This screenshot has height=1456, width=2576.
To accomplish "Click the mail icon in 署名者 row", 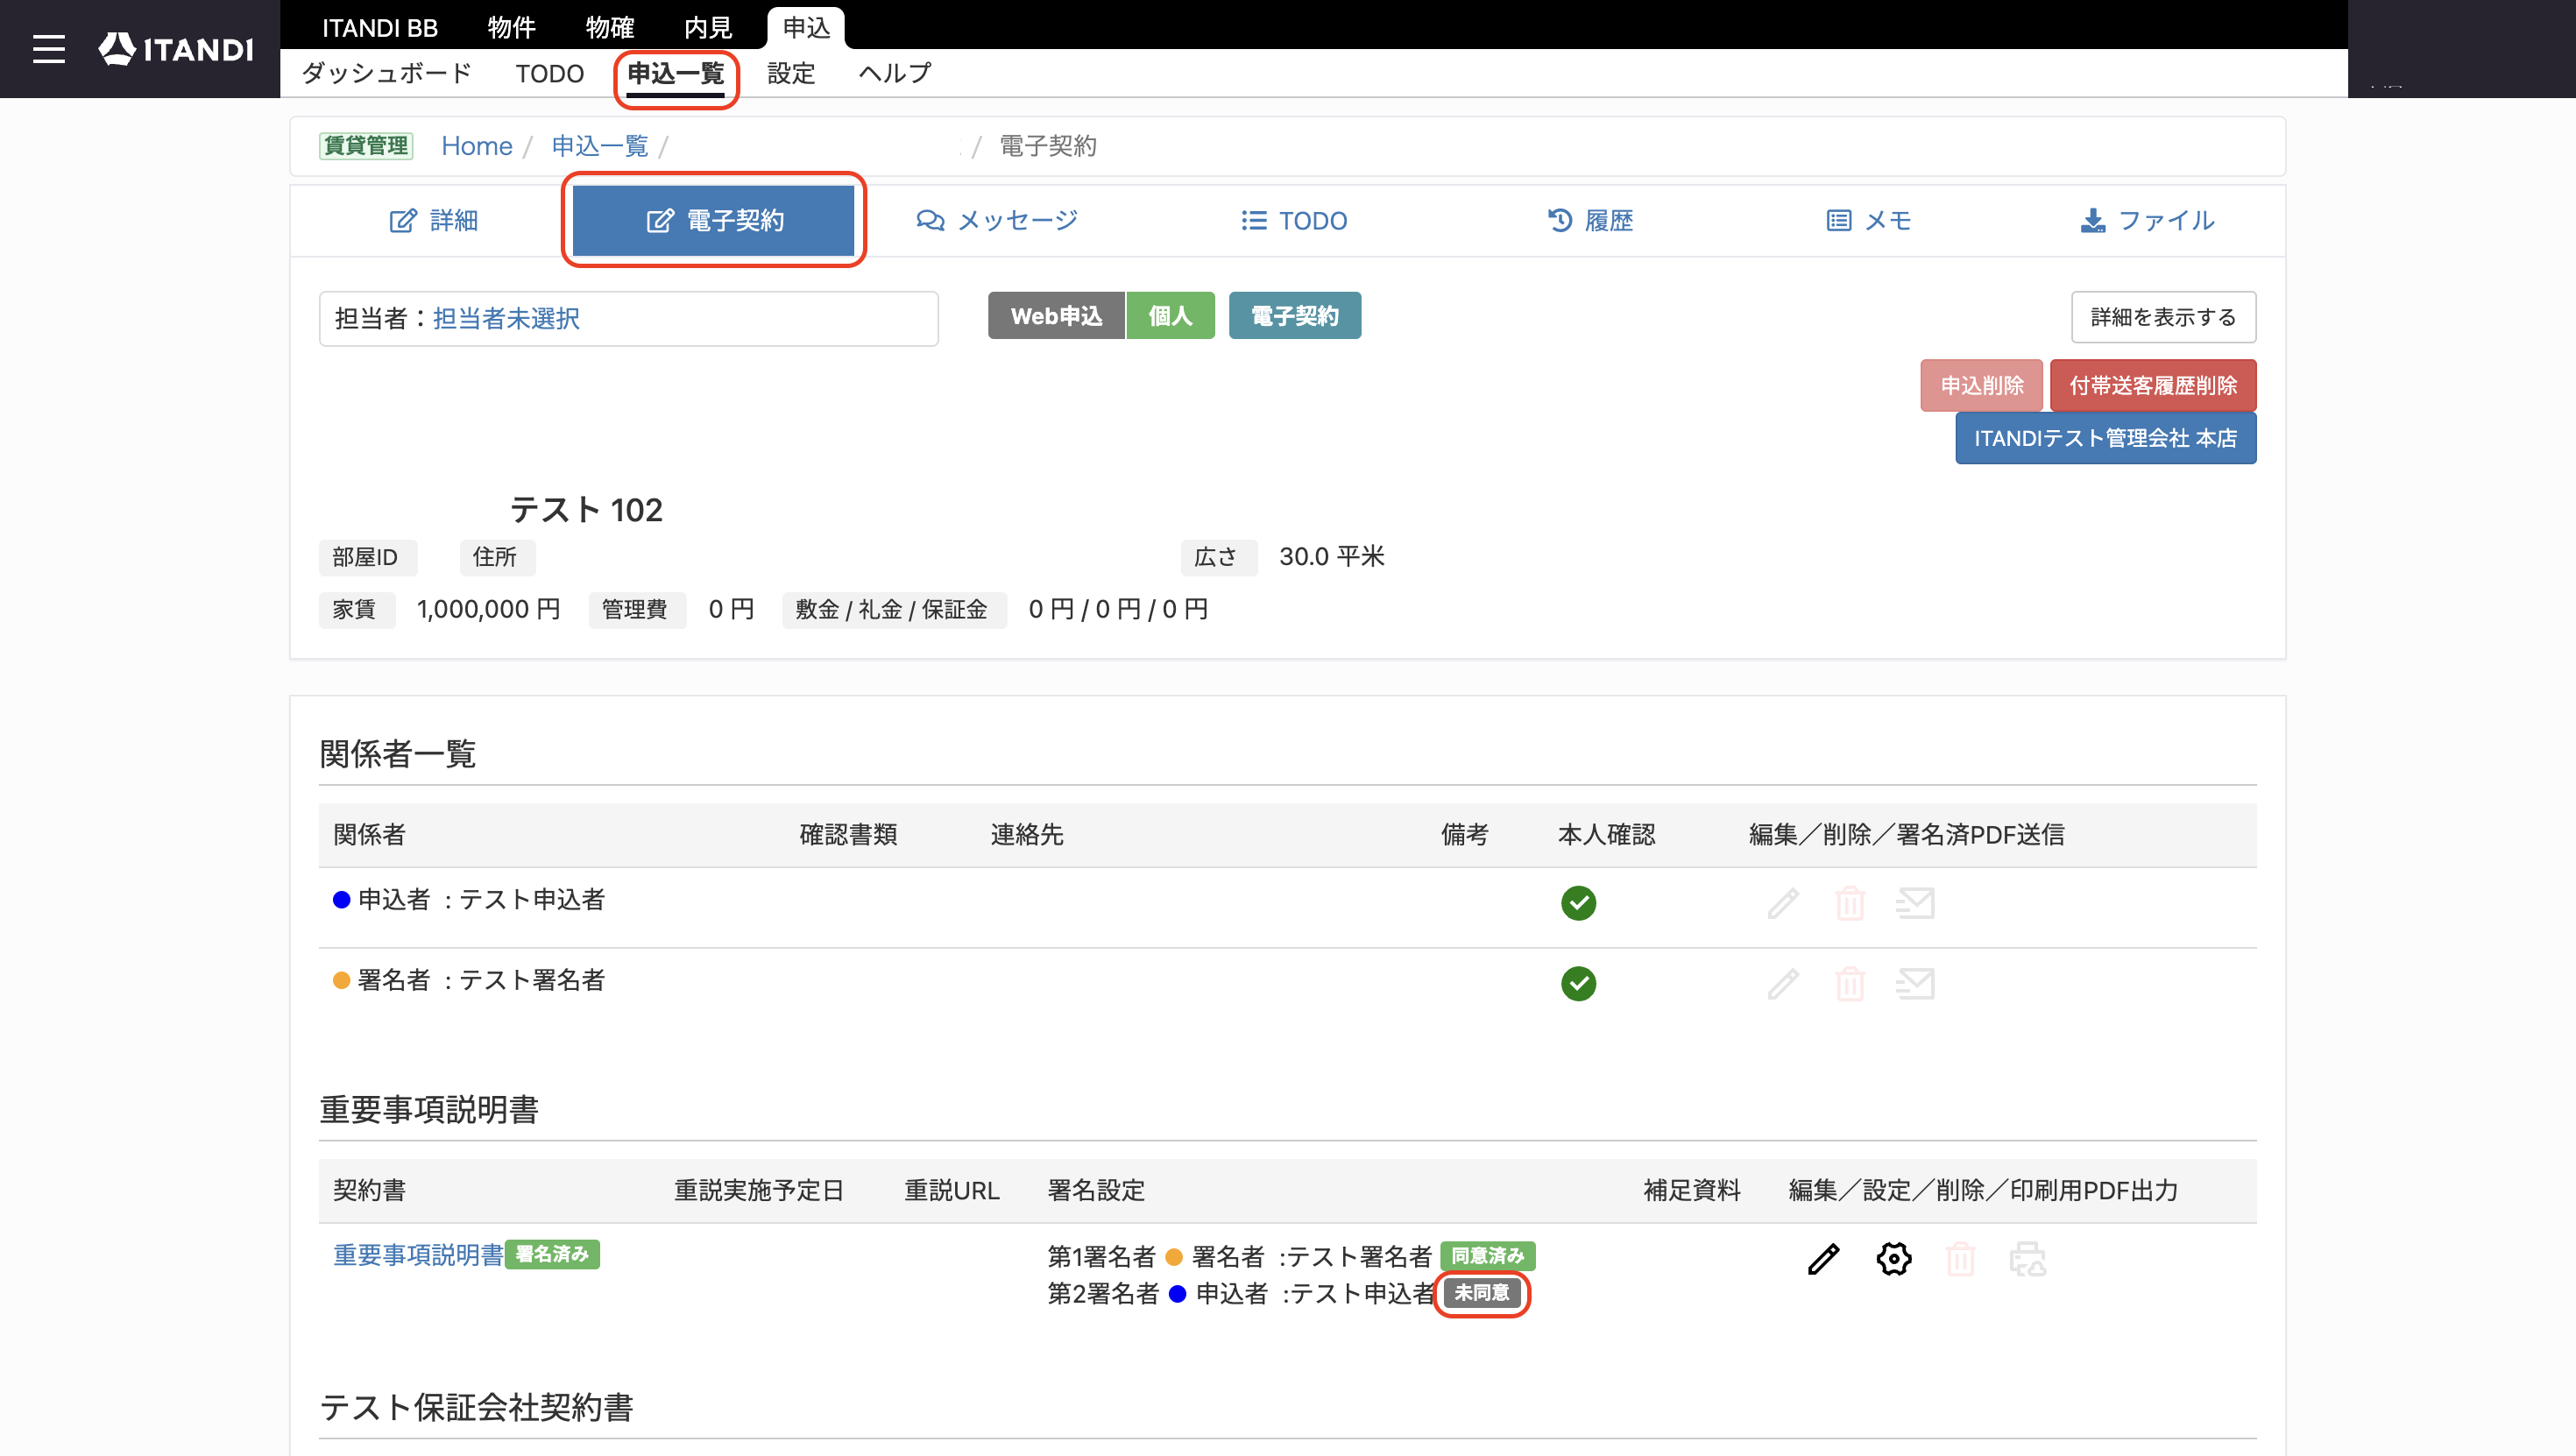I will click(1915, 984).
